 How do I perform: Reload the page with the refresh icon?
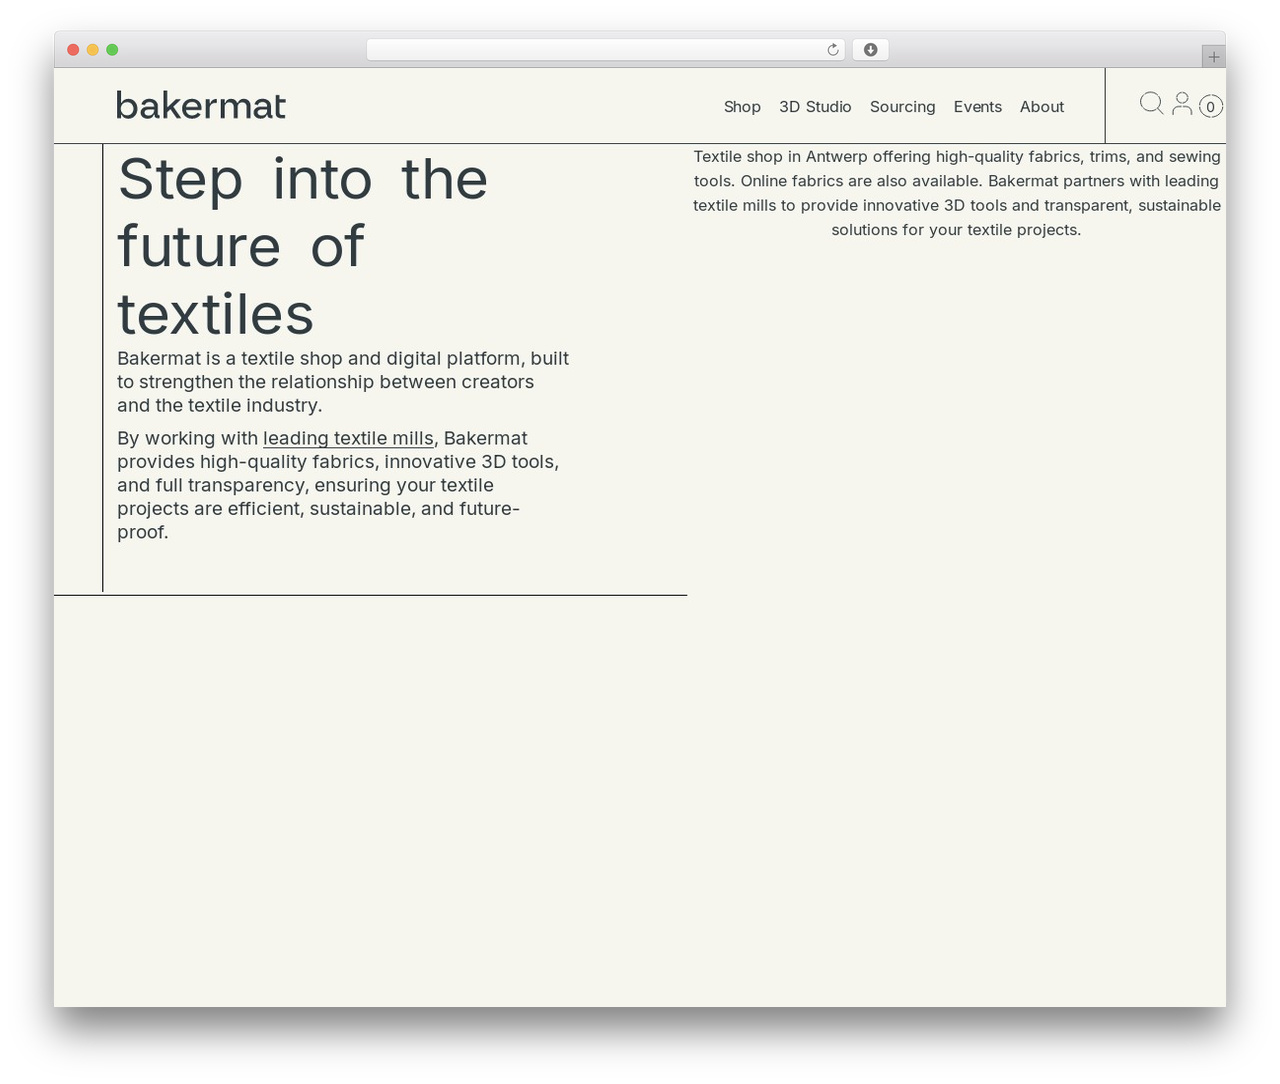point(832,50)
